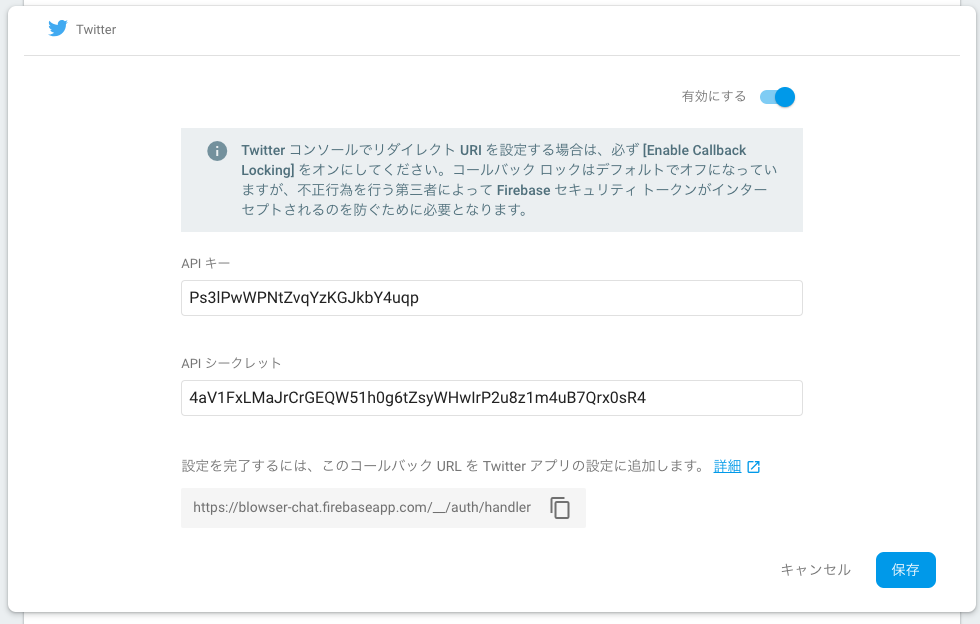Click the API シークレット label
Image resolution: width=980 pixels, height=624 pixels.
[231, 363]
